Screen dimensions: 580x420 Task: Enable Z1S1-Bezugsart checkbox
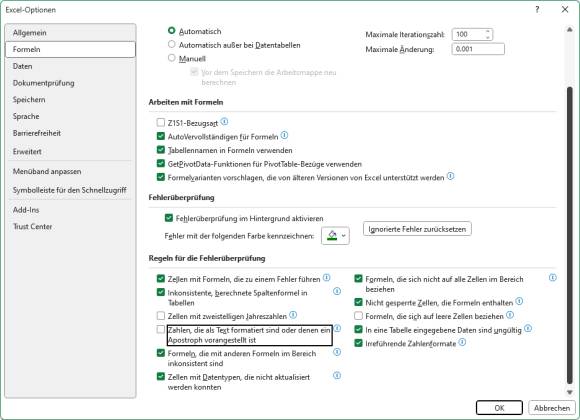[161, 122]
